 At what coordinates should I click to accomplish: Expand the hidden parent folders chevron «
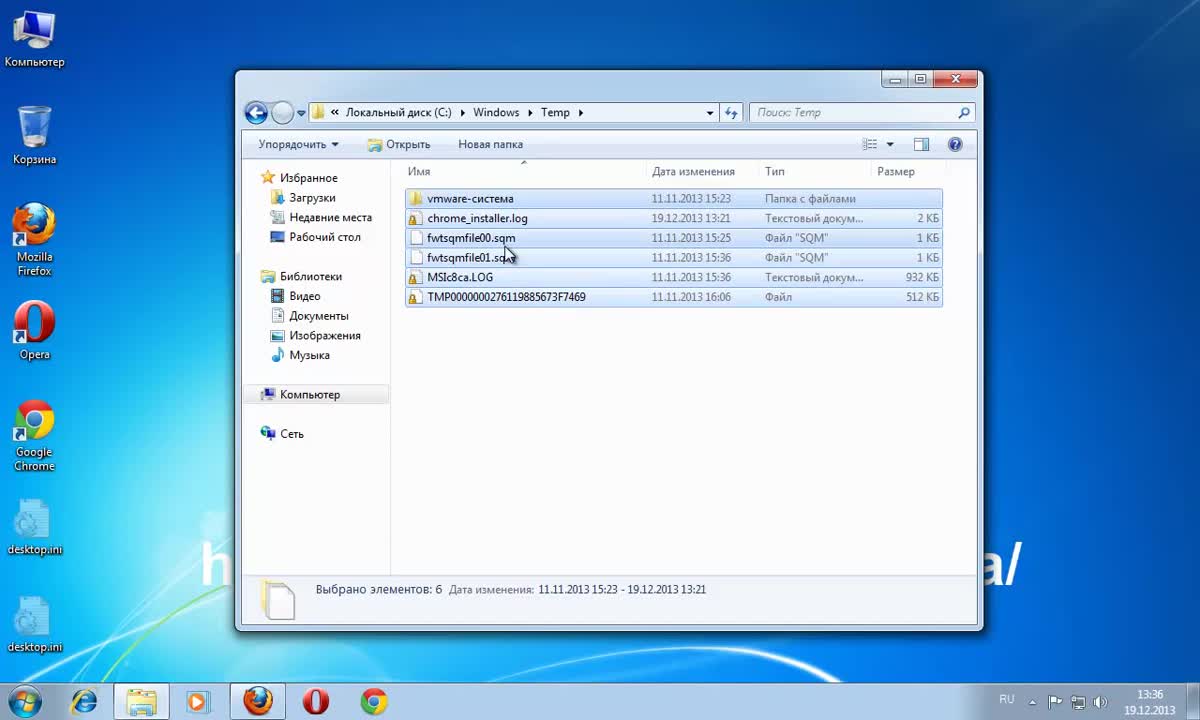335,113
